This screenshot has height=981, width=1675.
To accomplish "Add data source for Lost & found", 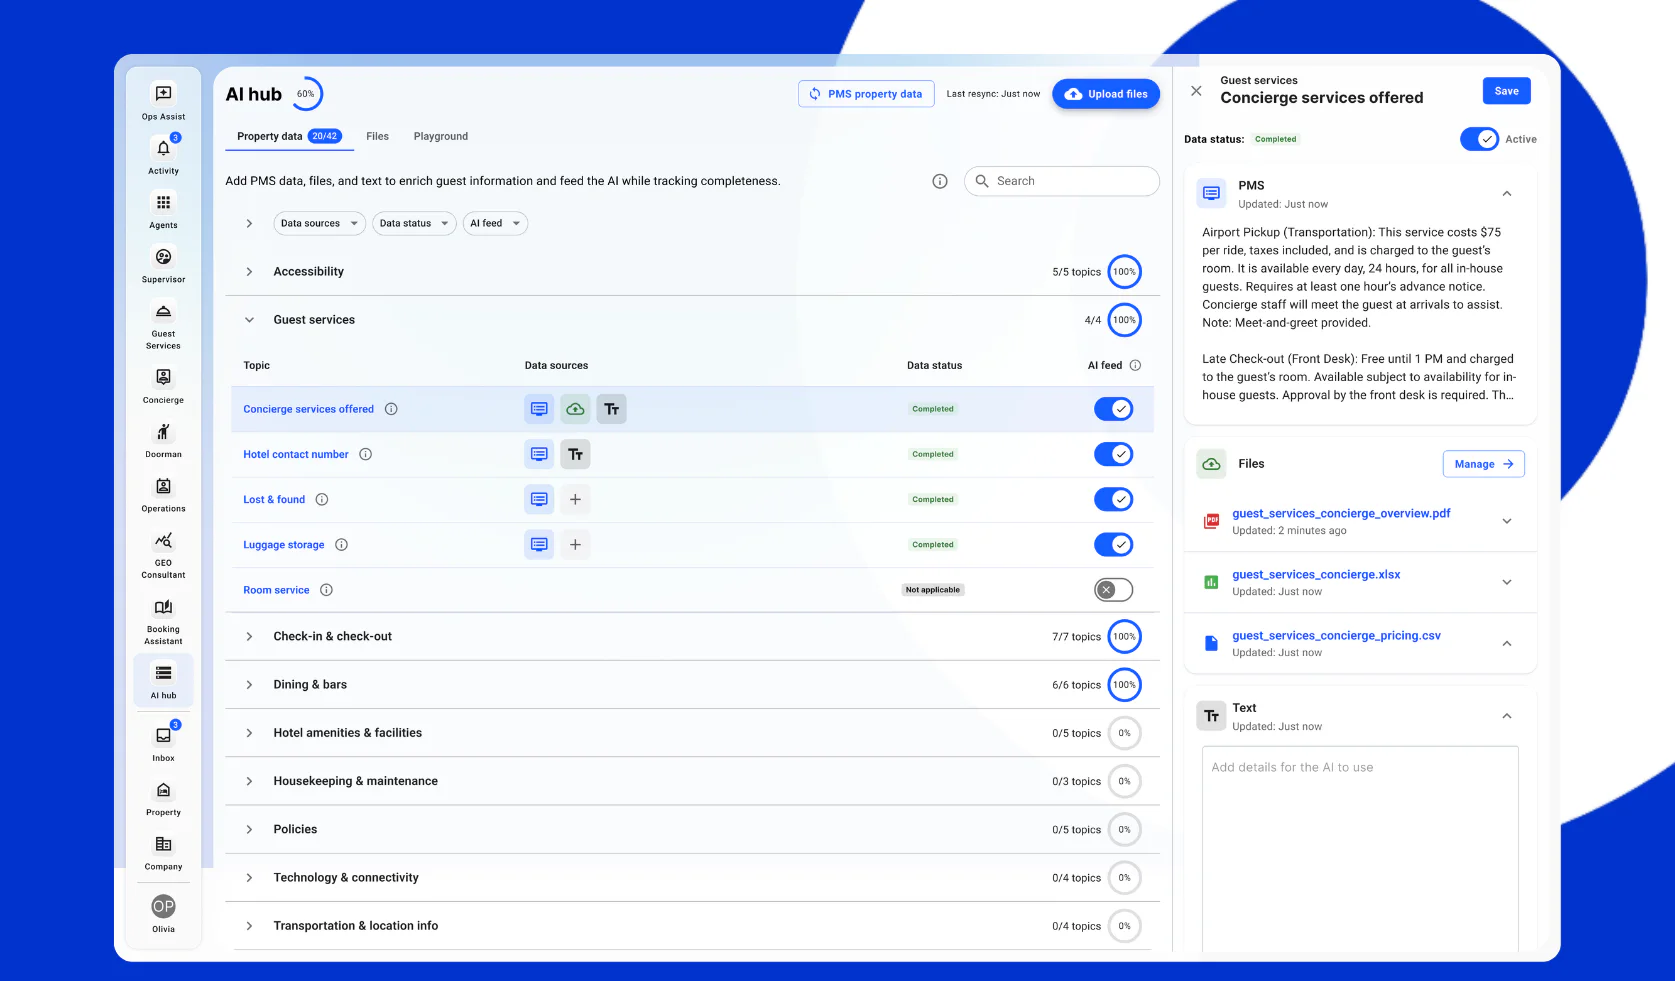I will pos(575,499).
